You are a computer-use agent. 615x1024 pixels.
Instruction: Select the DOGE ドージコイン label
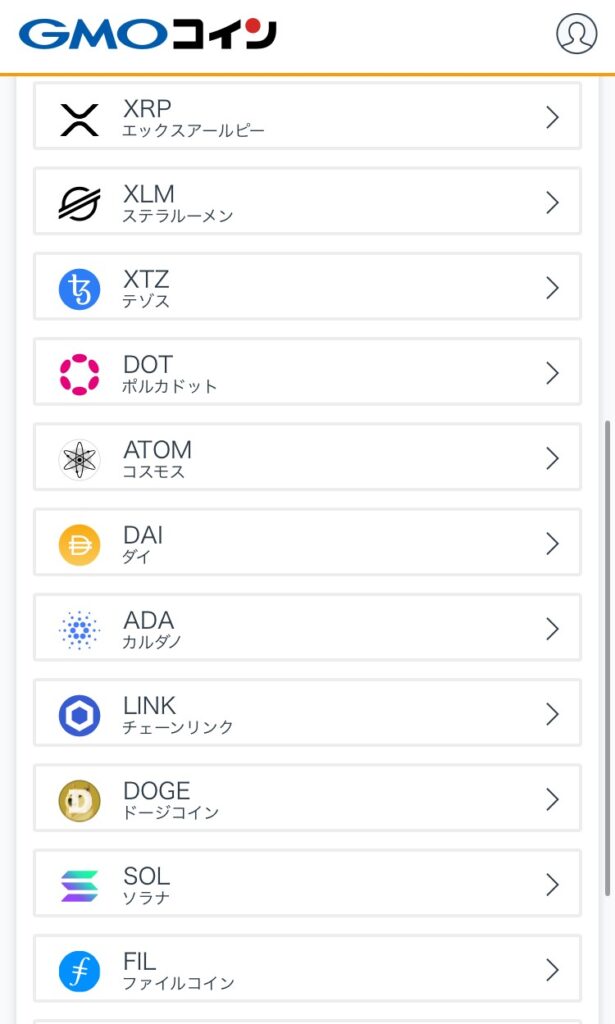pyautogui.click(x=170, y=800)
